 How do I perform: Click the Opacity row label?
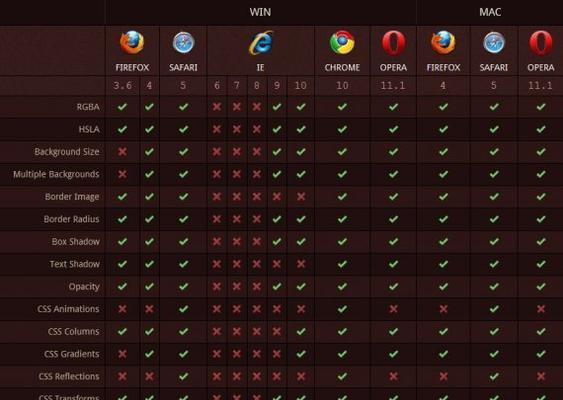point(84,287)
